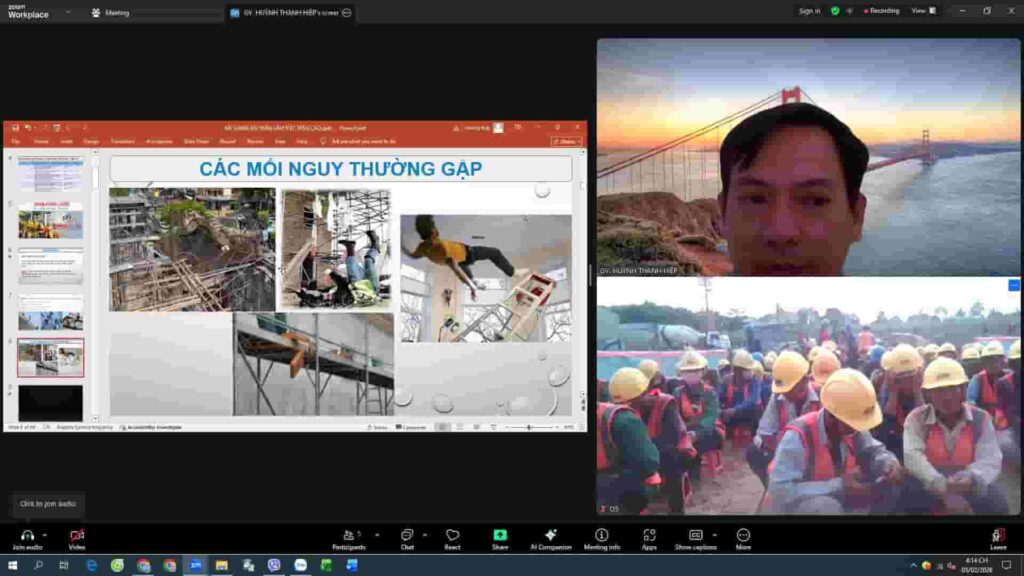Image resolution: width=1024 pixels, height=576 pixels.
Task: Open the Participants panel
Action: [348, 536]
